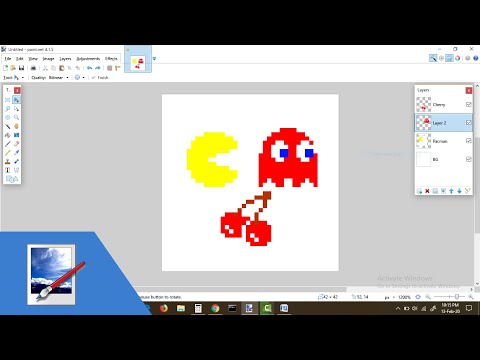Open the Effects menu
Screen dimensions: 480x360
tap(111, 59)
